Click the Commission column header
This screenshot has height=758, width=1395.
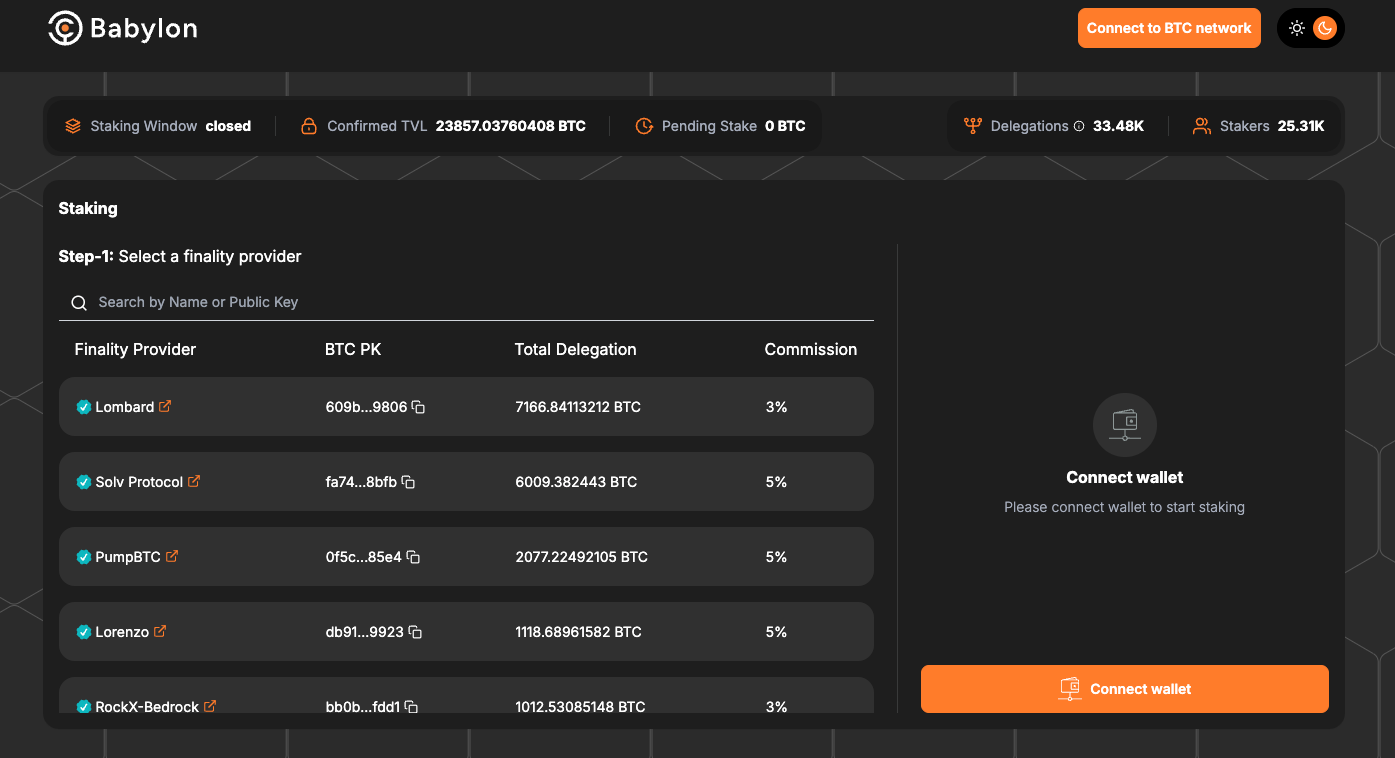pos(811,349)
